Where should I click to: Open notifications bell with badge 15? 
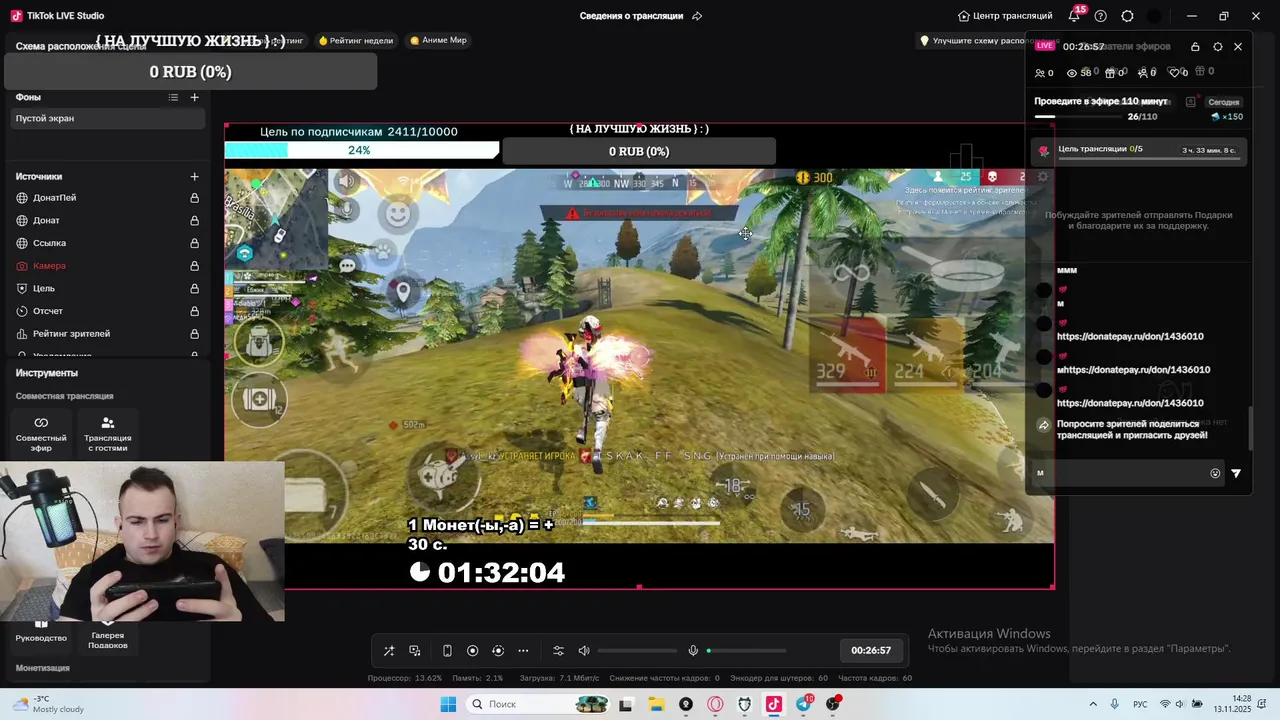[1075, 15]
